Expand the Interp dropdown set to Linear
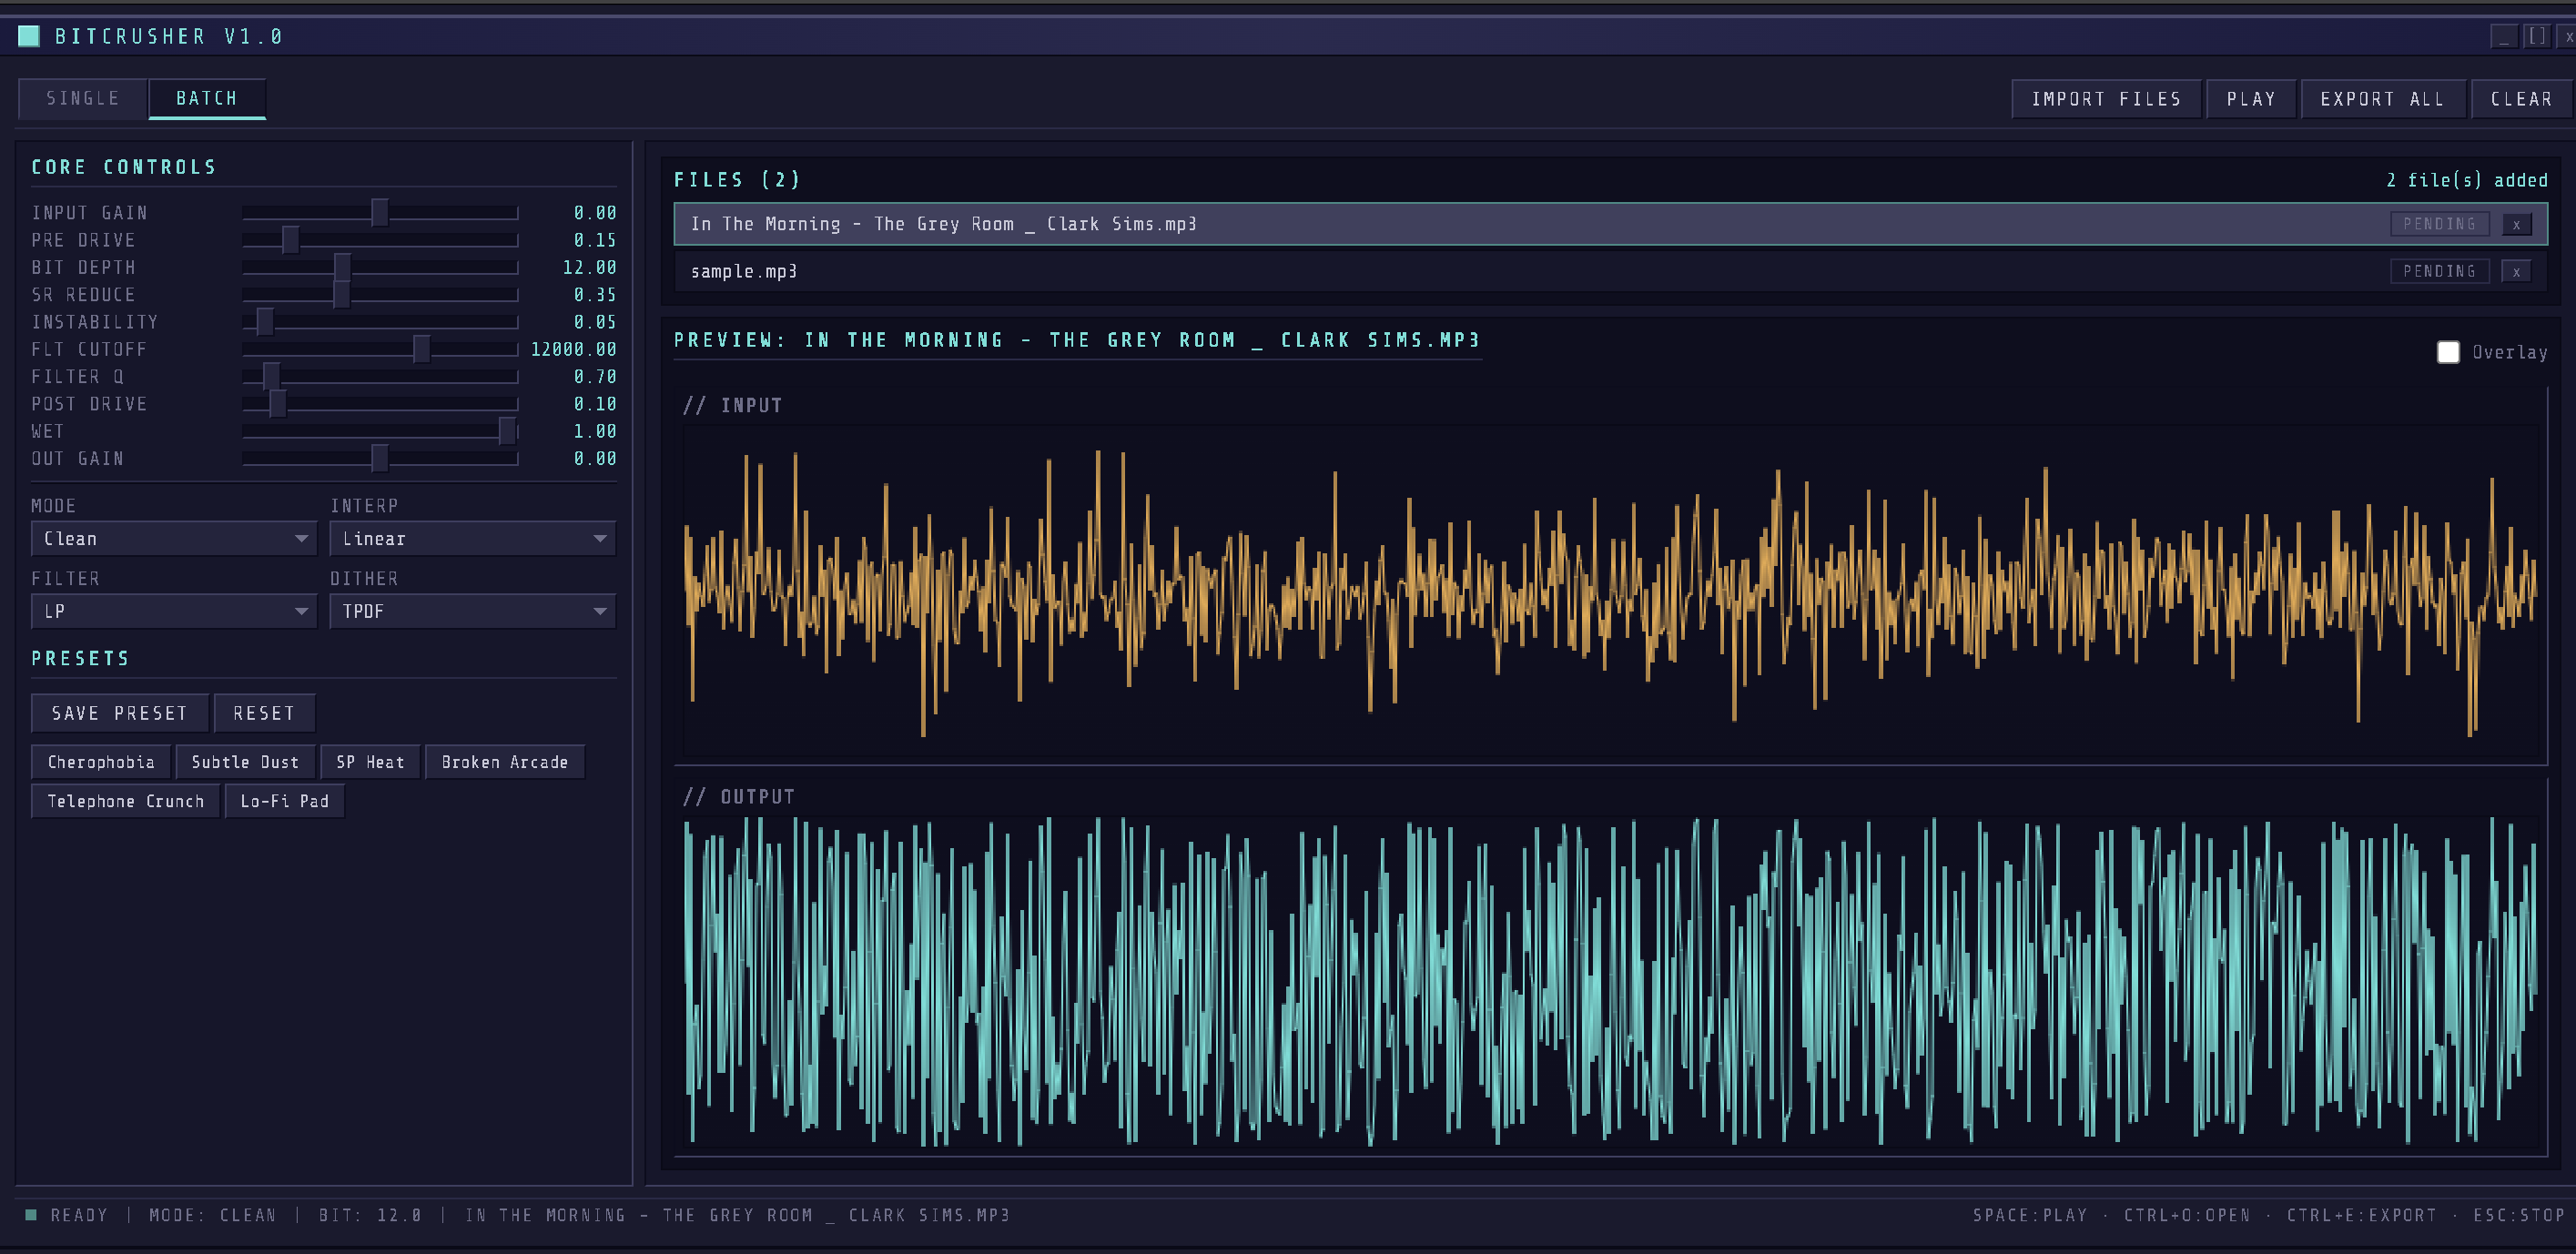Viewport: 2576px width, 1254px height. (x=472, y=539)
